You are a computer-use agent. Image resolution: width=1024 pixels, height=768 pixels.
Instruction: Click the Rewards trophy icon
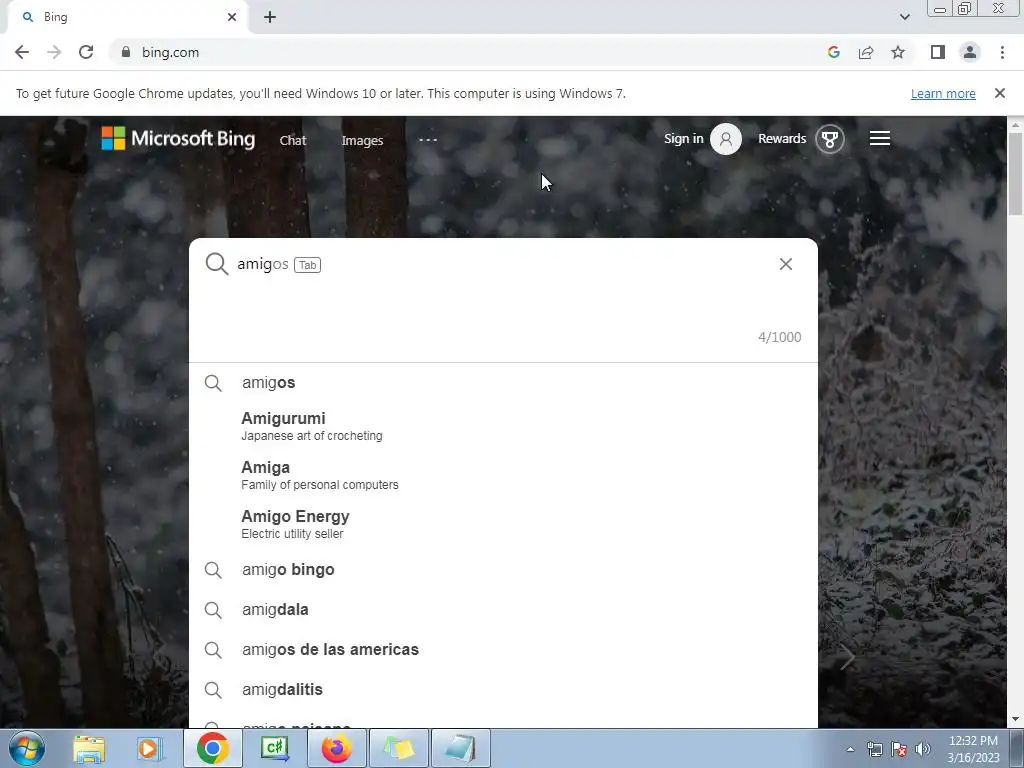pos(829,139)
